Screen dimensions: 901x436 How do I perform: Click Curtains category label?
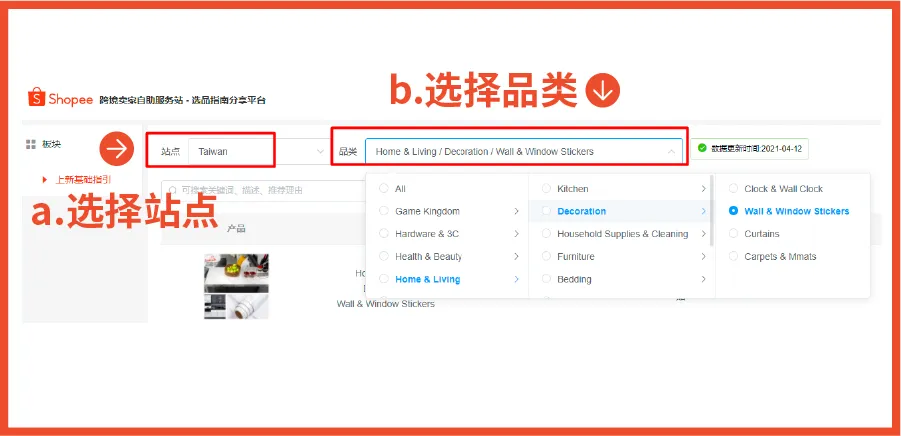(x=762, y=234)
